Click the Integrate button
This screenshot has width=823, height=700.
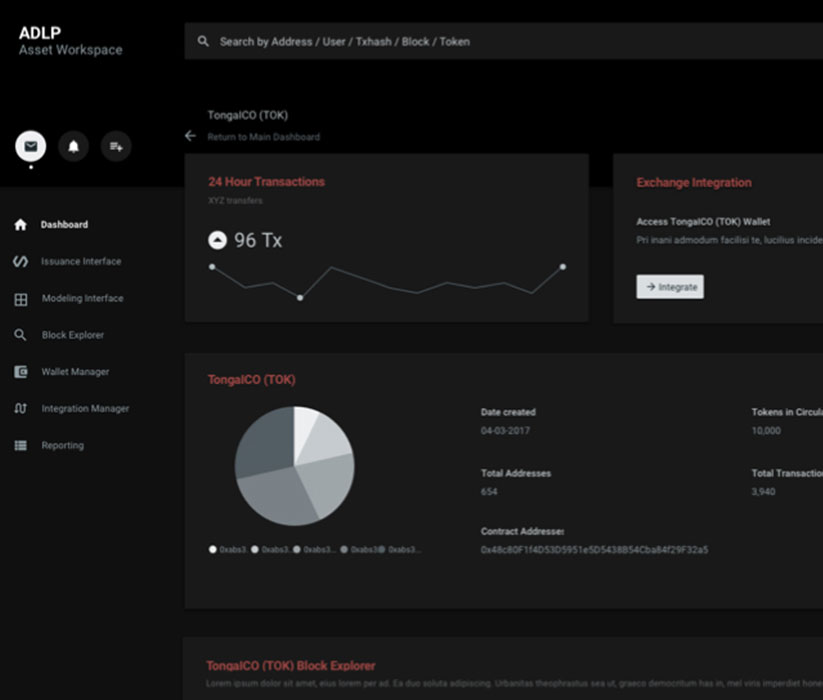point(670,286)
